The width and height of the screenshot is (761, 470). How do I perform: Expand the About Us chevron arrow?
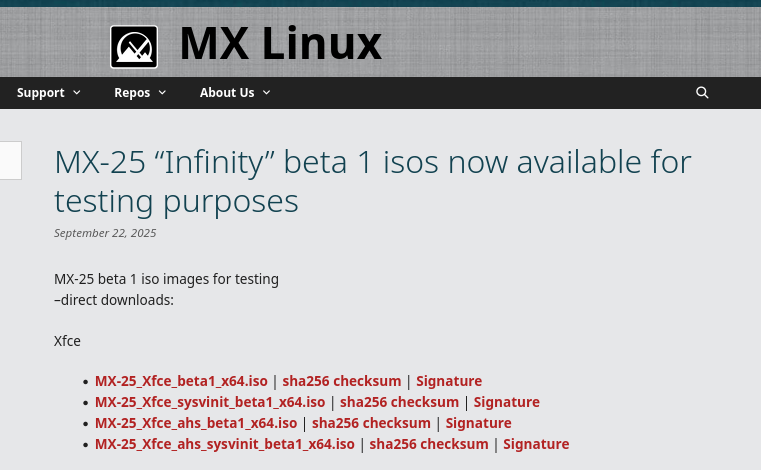(x=266, y=92)
